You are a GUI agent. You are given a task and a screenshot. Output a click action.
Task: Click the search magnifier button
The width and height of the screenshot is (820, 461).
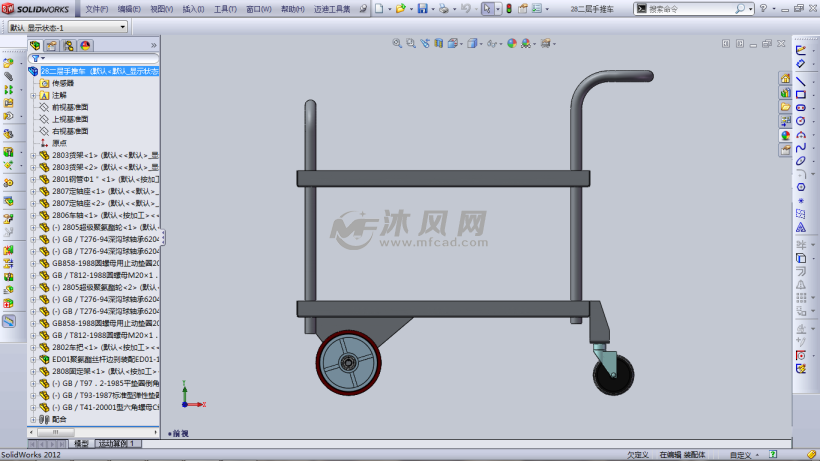click(x=739, y=9)
